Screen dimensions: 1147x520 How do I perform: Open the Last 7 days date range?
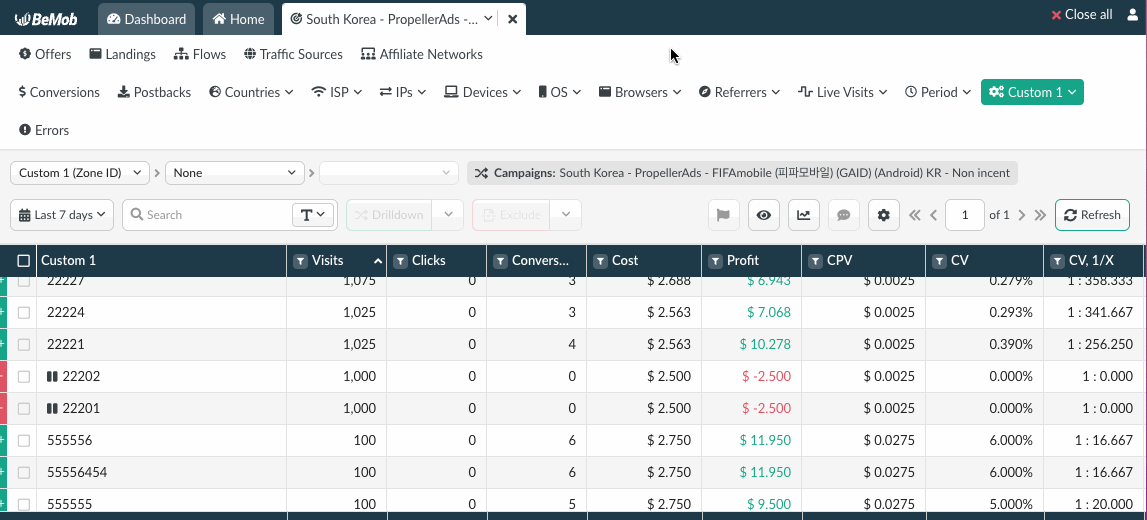click(62, 215)
